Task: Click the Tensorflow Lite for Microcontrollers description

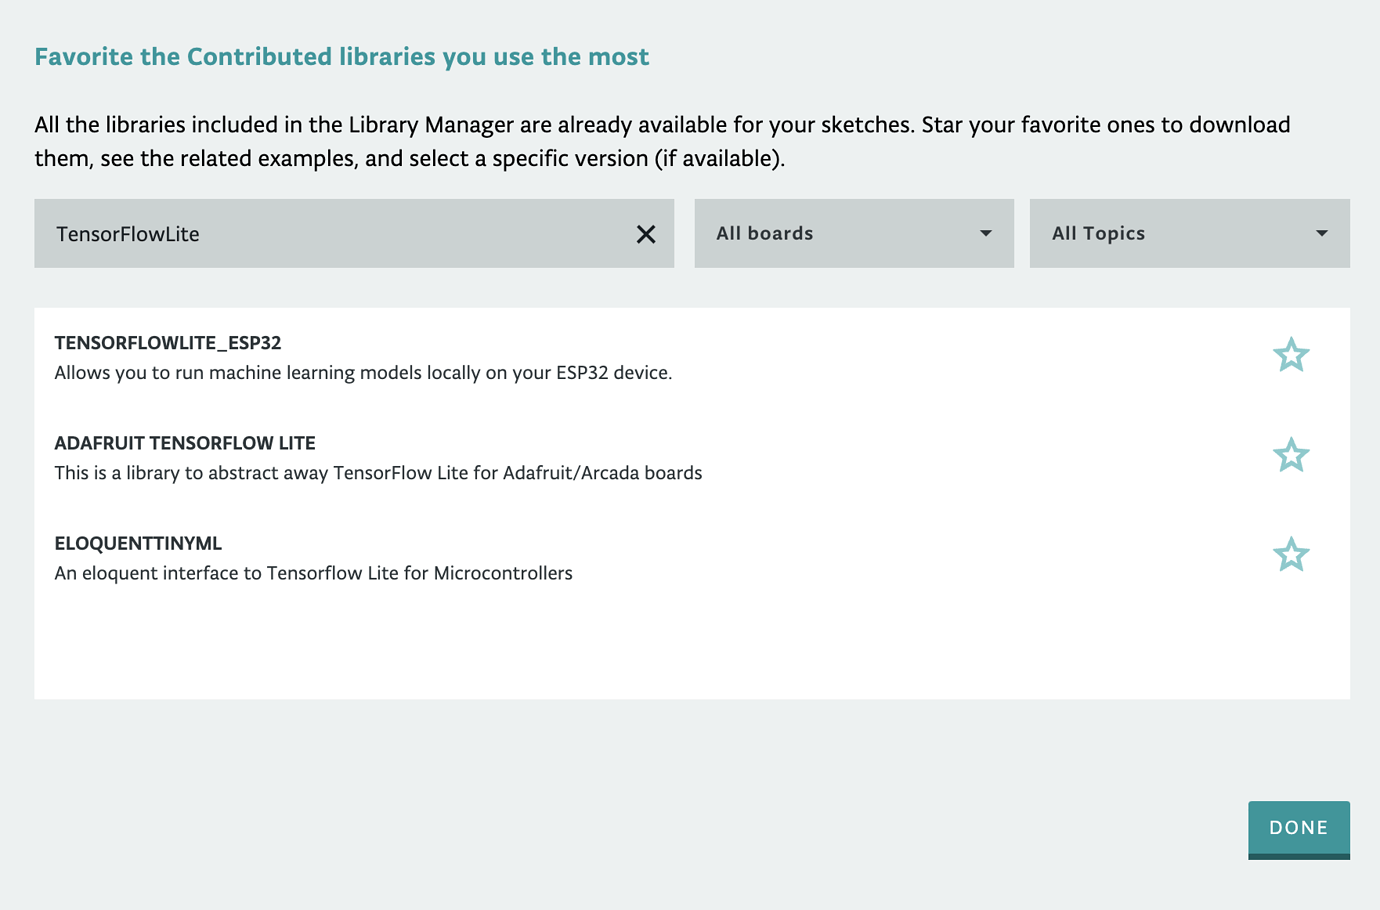Action: pyautogui.click(x=313, y=573)
